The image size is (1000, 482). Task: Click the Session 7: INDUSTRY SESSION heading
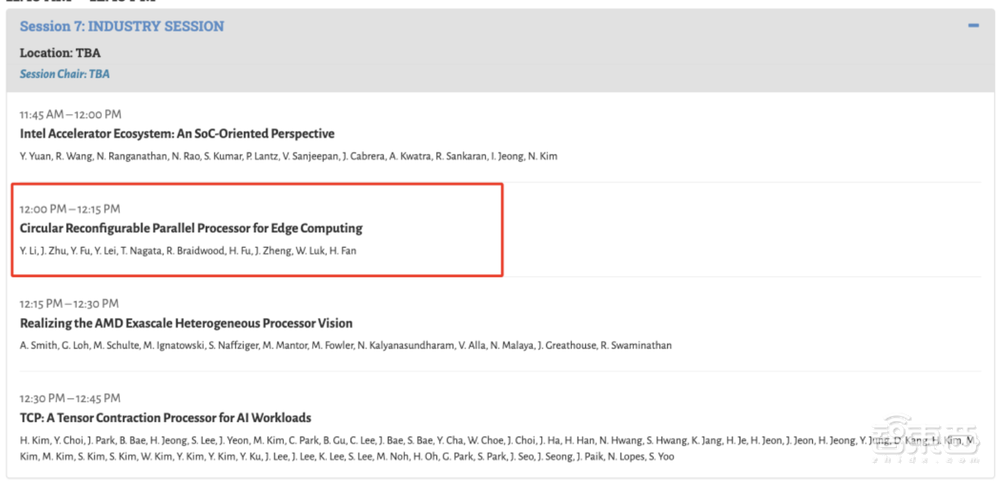(x=122, y=27)
